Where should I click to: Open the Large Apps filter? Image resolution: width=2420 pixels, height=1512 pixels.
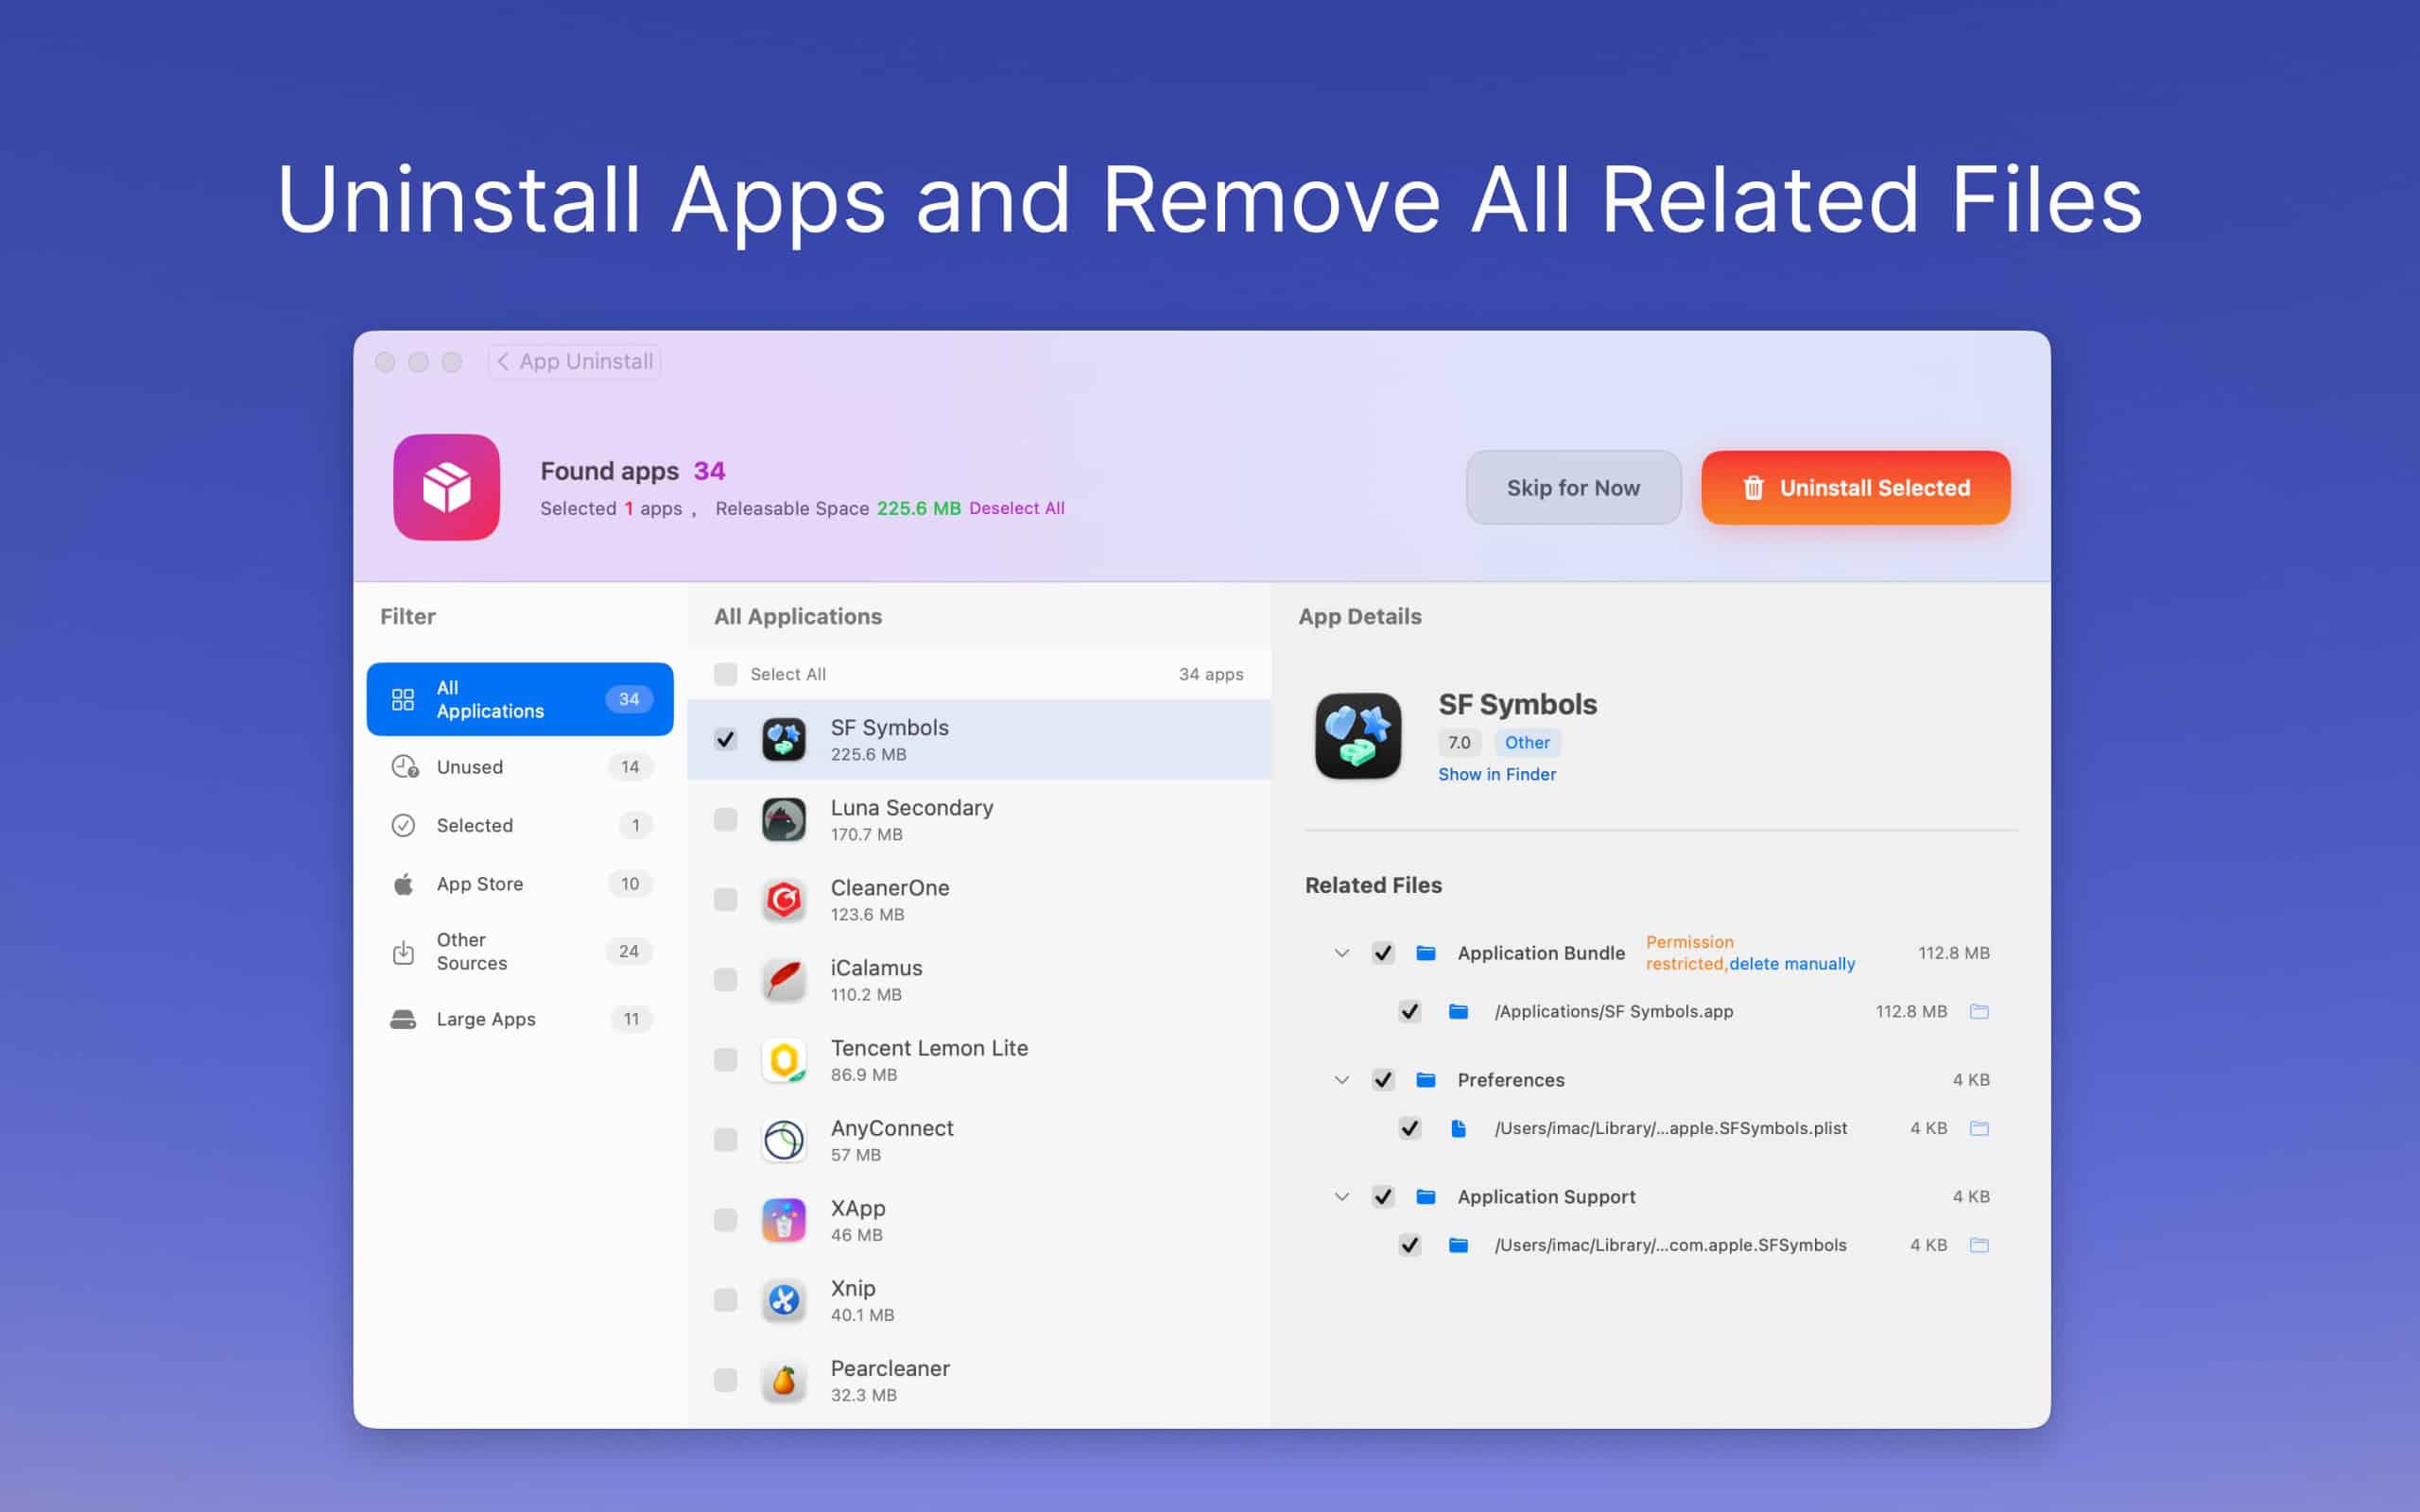(485, 1018)
